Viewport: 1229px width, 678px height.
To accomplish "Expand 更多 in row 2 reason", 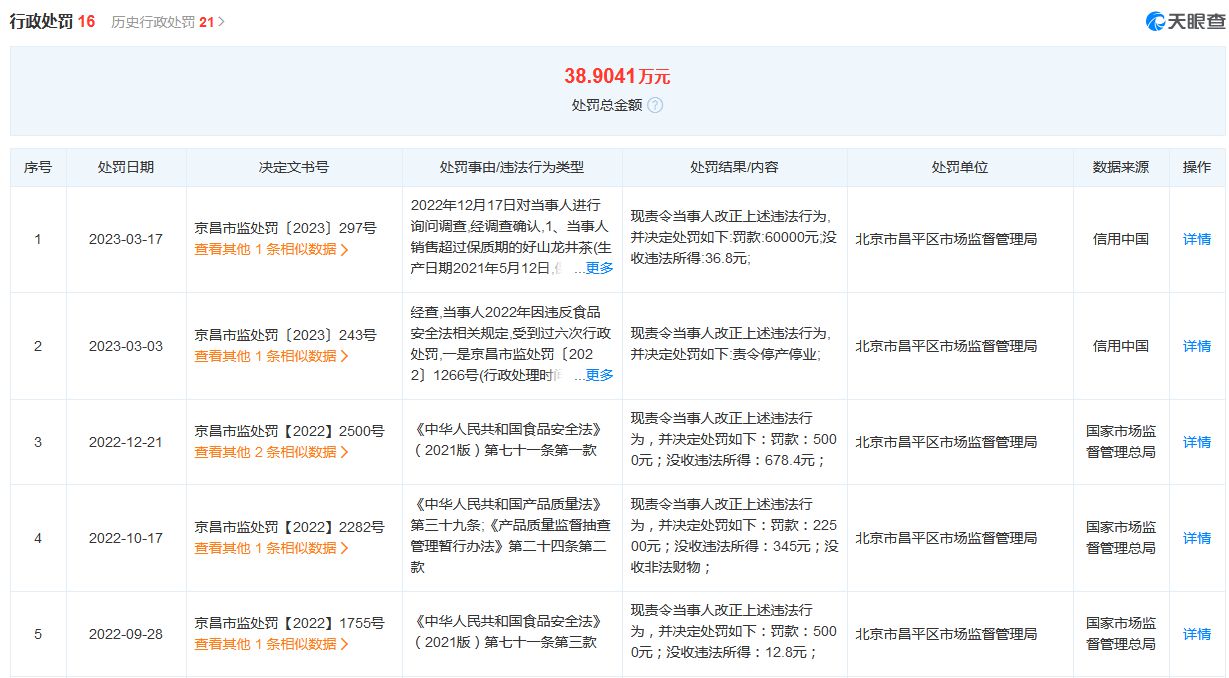I will [599, 375].
